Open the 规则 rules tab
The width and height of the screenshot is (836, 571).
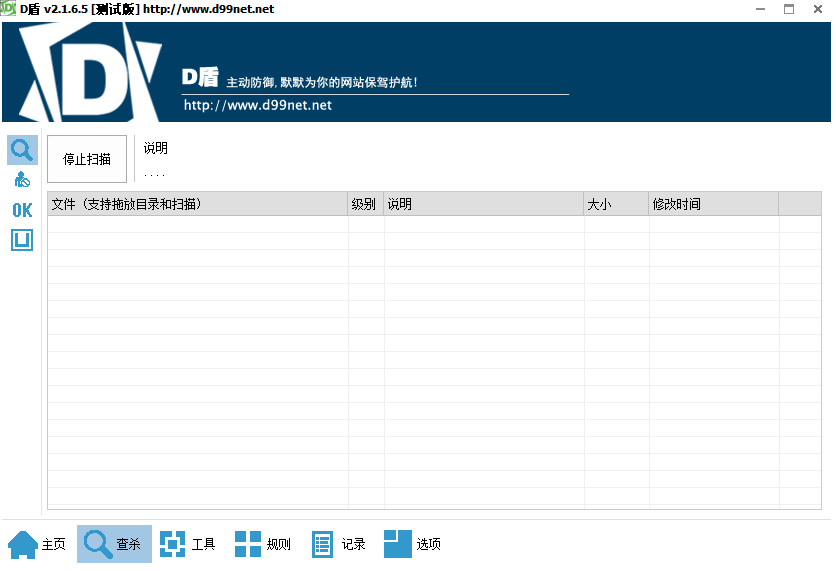[x=263, y=544]
